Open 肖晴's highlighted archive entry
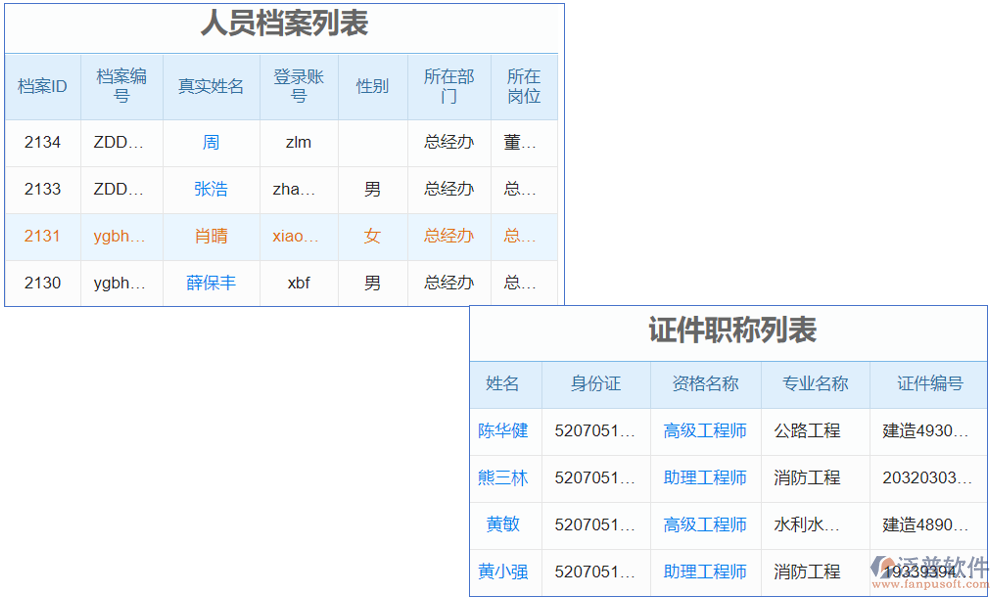Viewport: 1000px width, 600px height. point(211,236)
